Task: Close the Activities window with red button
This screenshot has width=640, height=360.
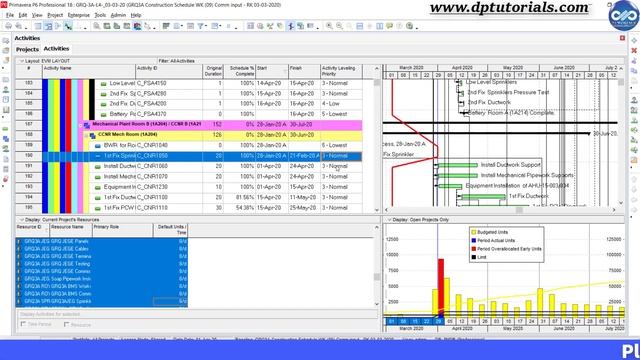Action: pos(622,38)
